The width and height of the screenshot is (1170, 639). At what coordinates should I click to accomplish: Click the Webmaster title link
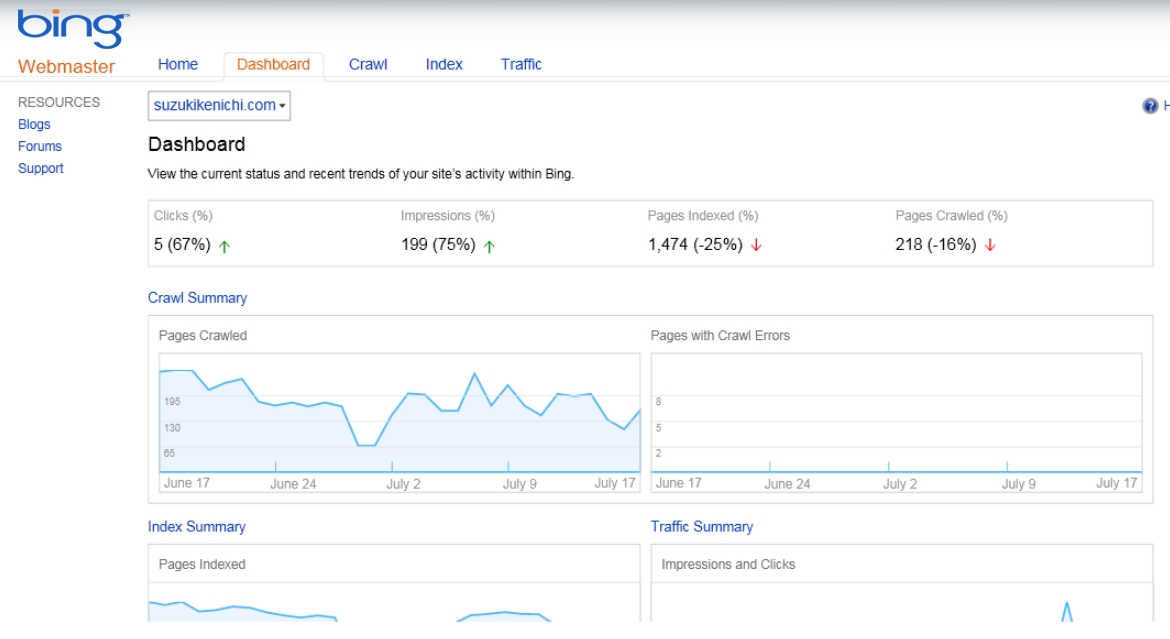[x=66, y=66]
